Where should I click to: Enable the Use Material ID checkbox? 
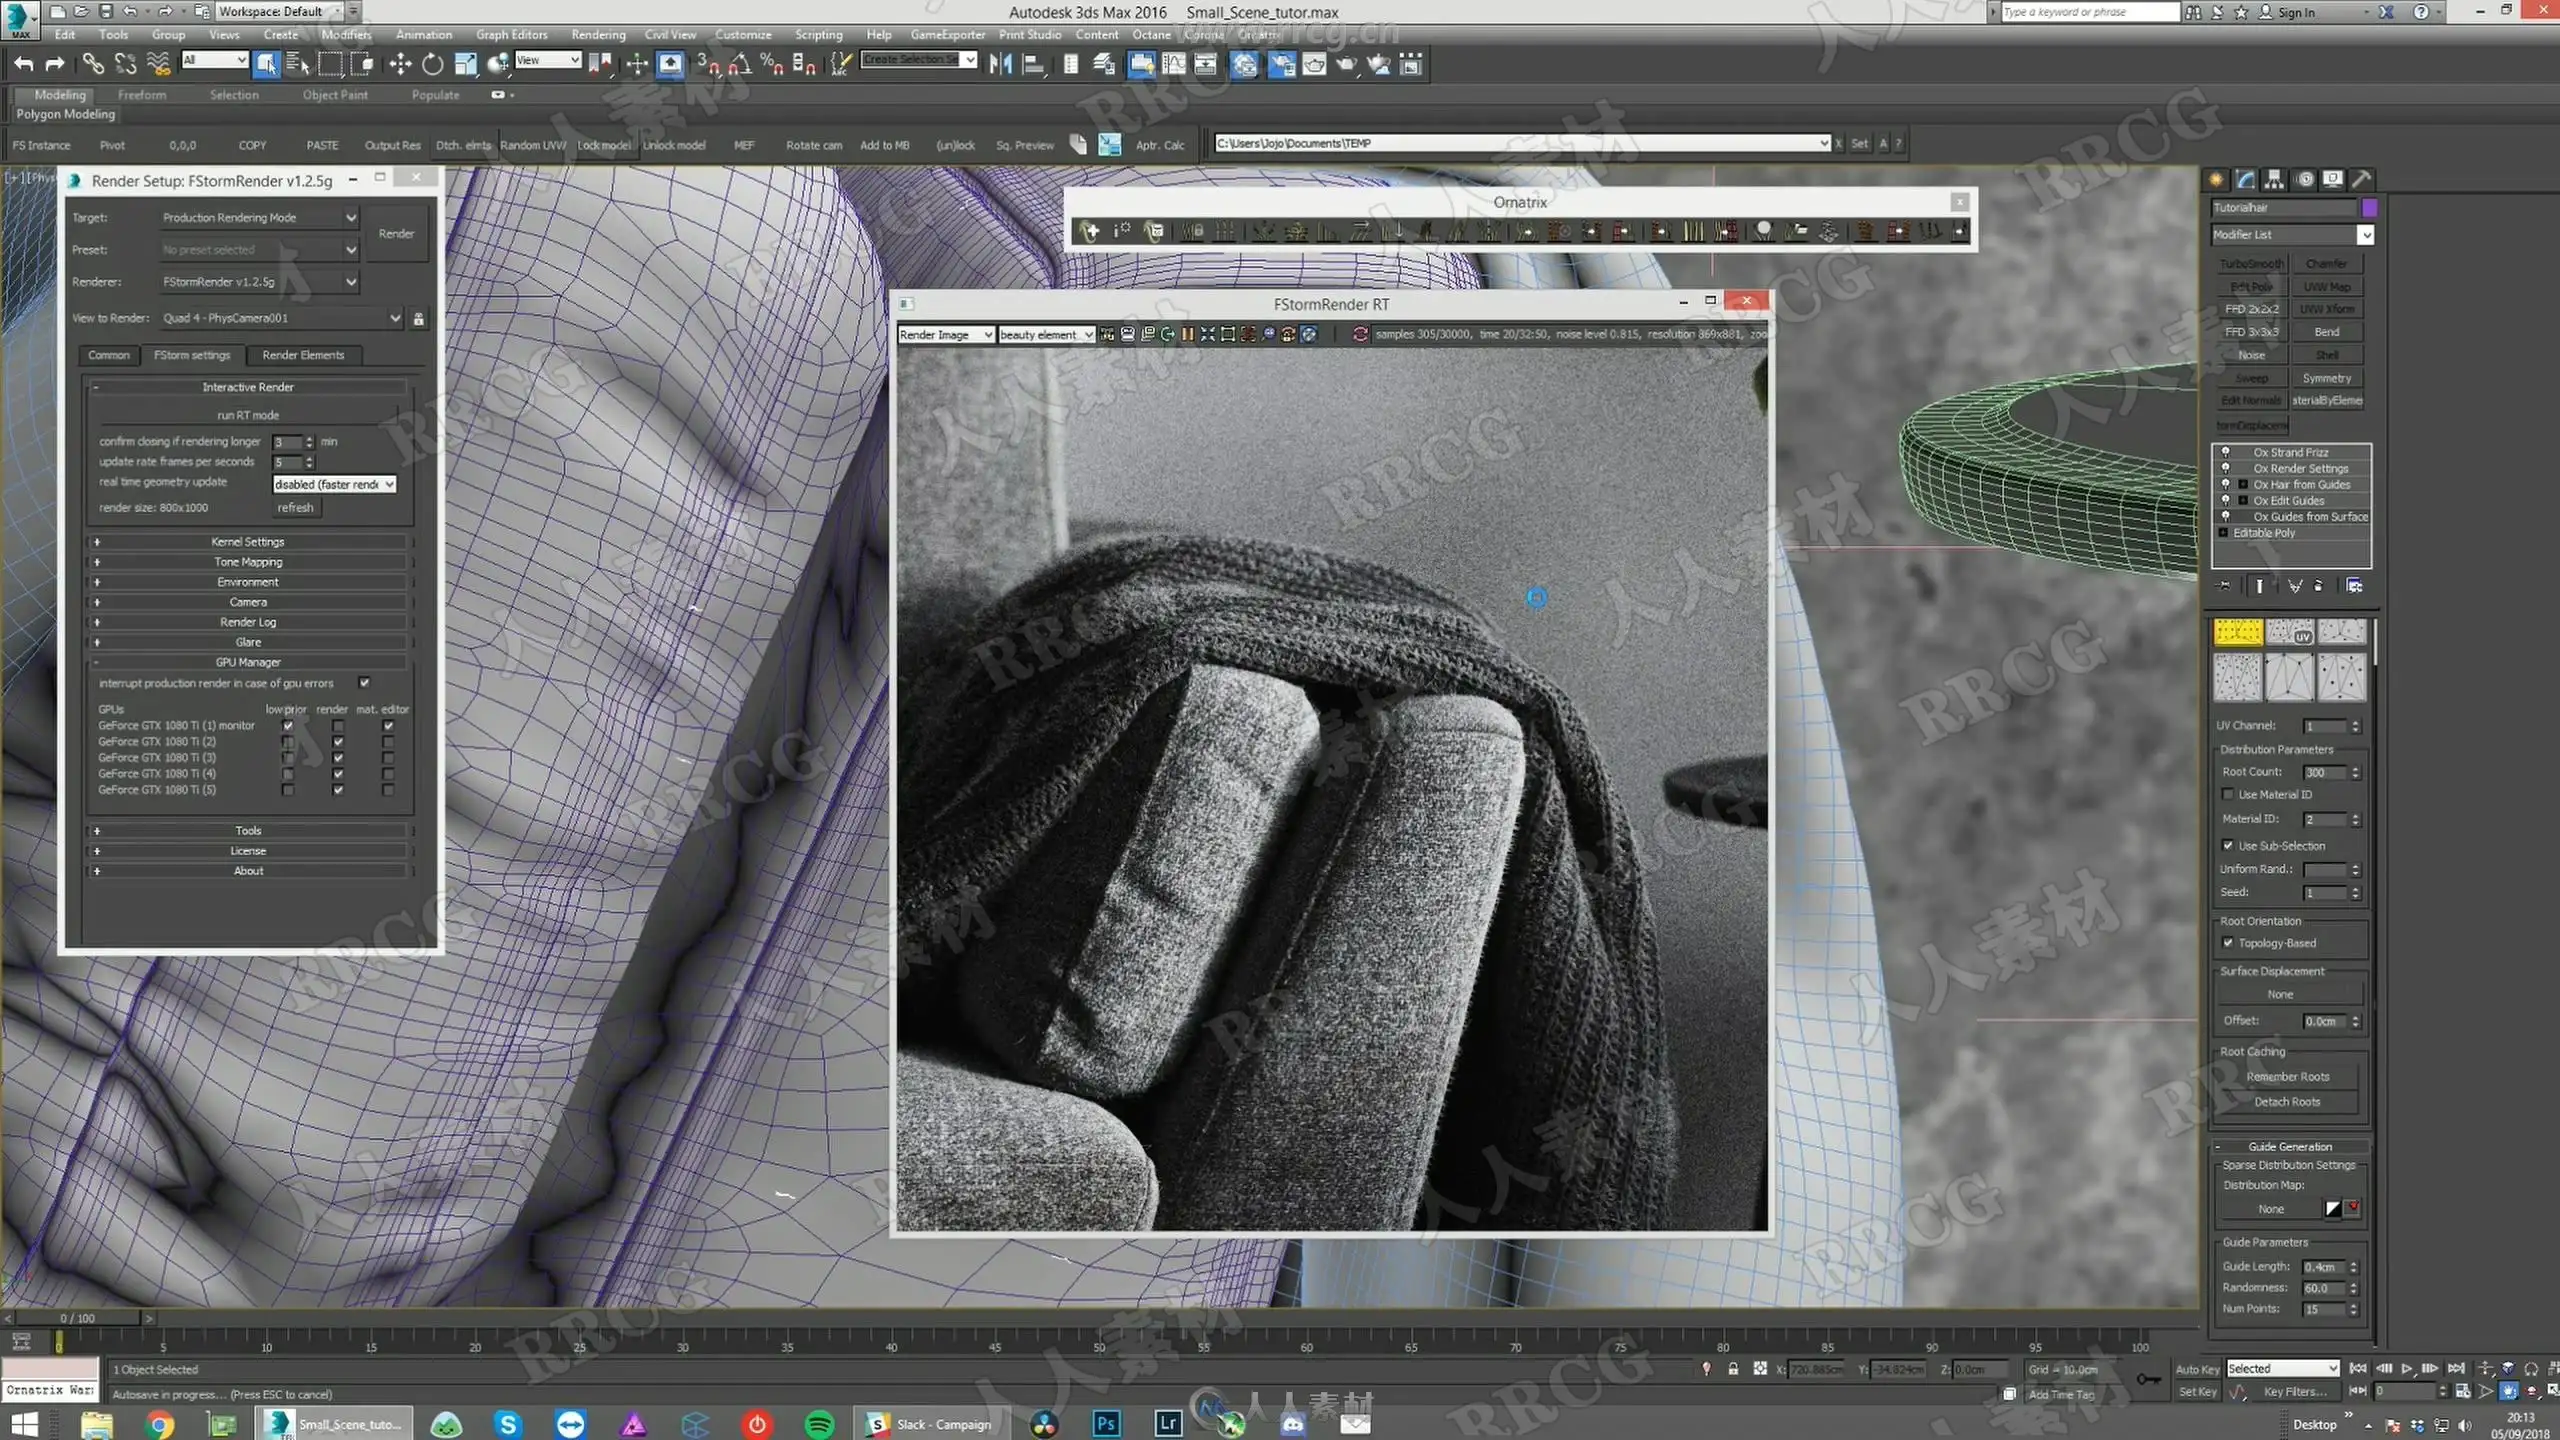click(2228, 795)
